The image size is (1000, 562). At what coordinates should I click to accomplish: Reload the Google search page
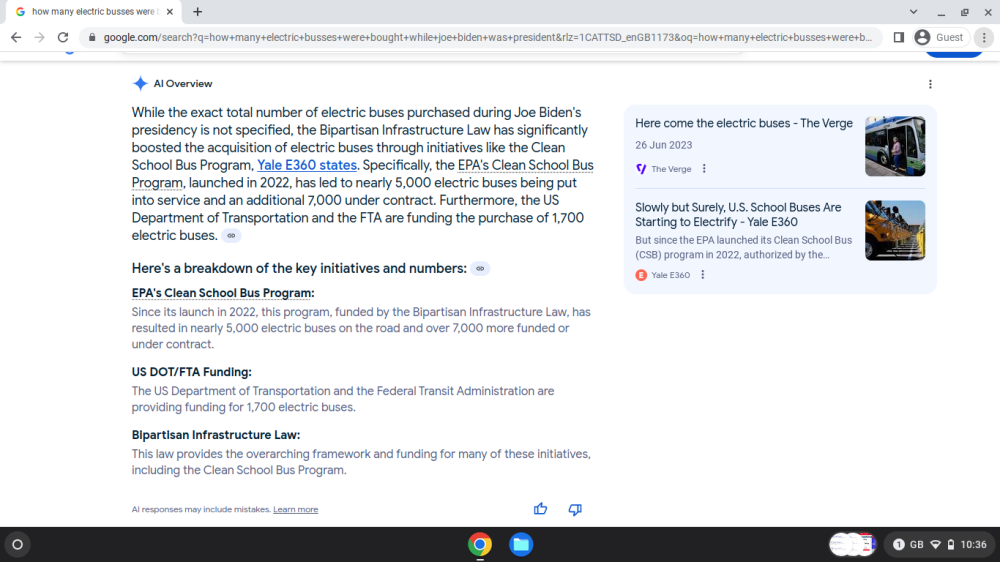(62, 38)
